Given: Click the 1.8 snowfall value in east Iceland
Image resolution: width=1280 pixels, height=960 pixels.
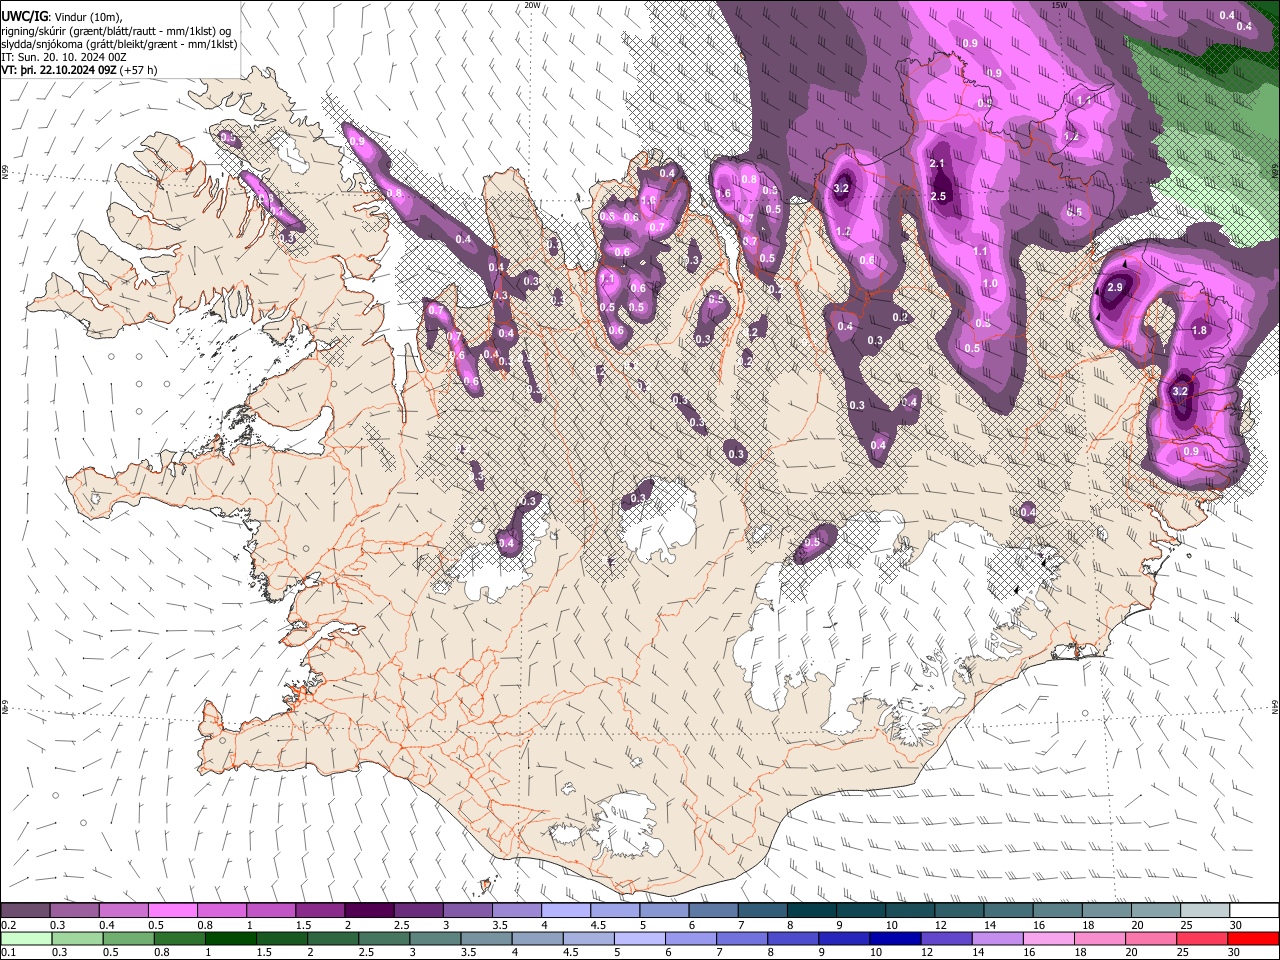Looking at the screenshot, I should (x=1200, y=330).
